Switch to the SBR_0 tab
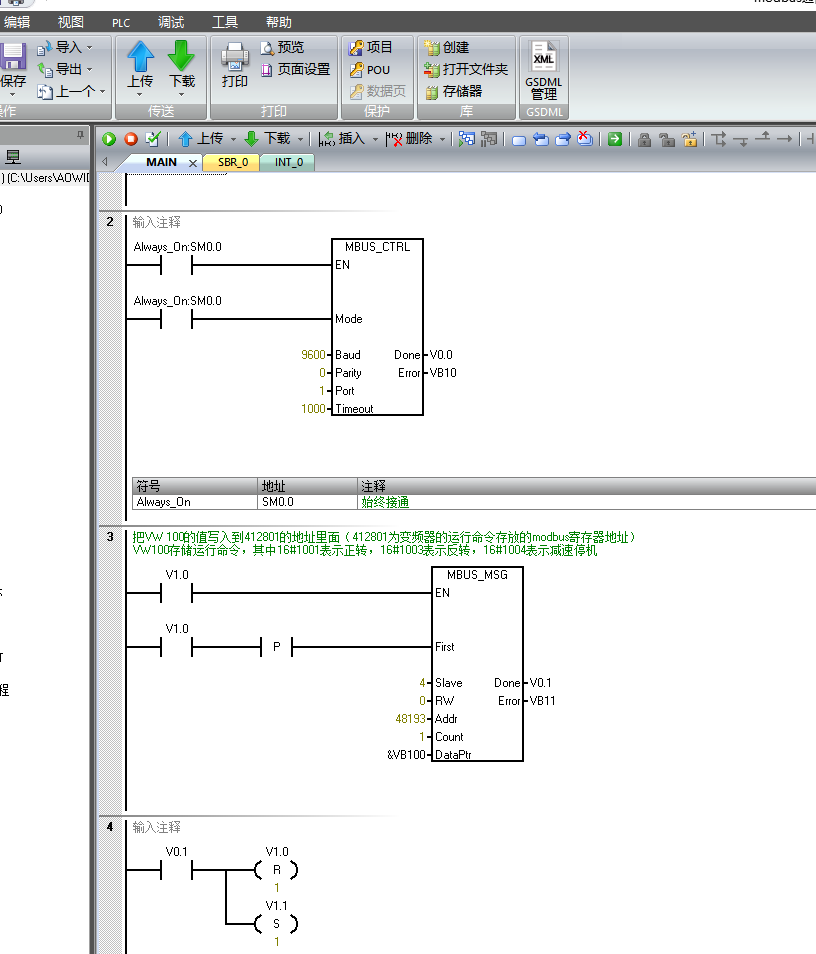816x954 pixels. [x=231, y=162]
